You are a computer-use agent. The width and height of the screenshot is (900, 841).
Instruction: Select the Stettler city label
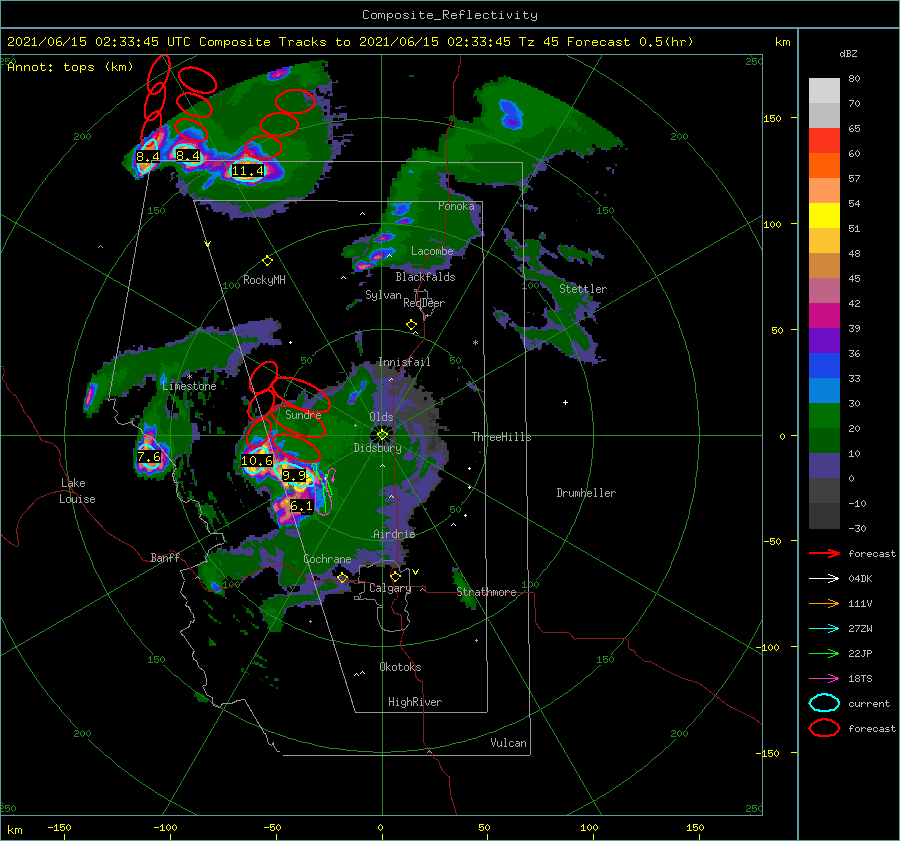tap(583, 289)
